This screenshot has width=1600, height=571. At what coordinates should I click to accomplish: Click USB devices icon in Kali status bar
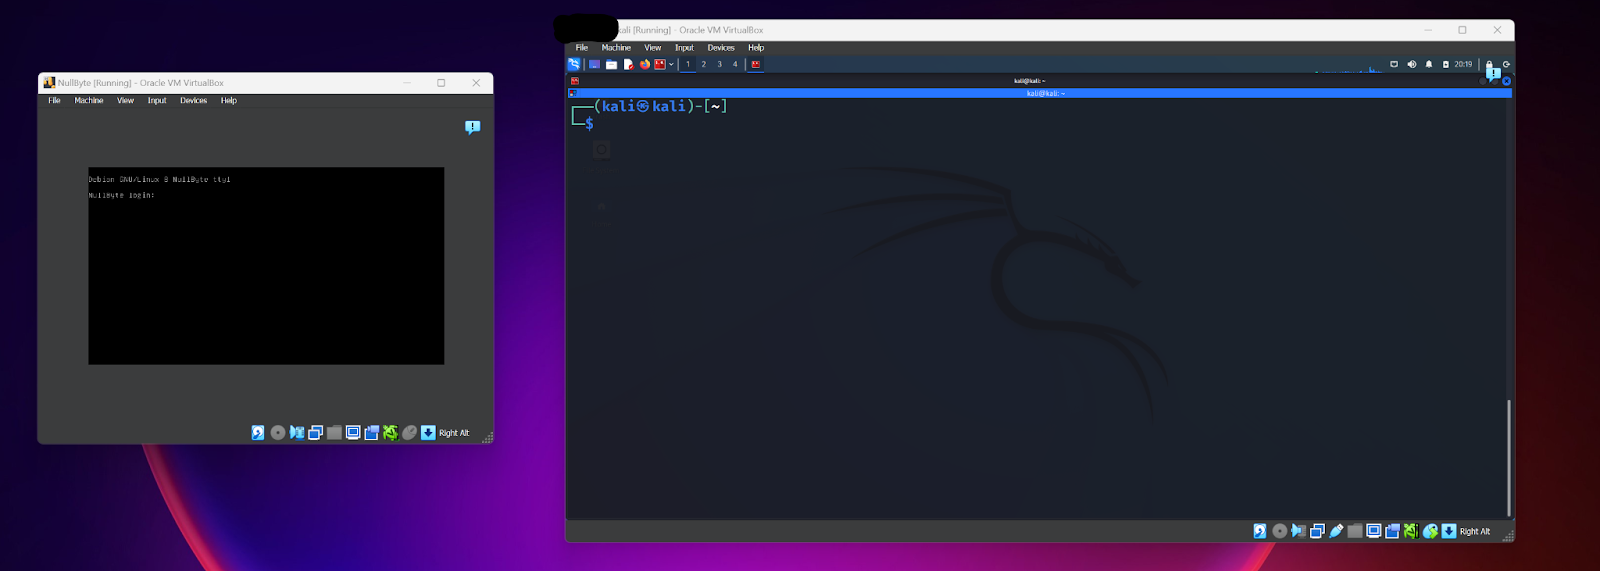(1336, 531)
